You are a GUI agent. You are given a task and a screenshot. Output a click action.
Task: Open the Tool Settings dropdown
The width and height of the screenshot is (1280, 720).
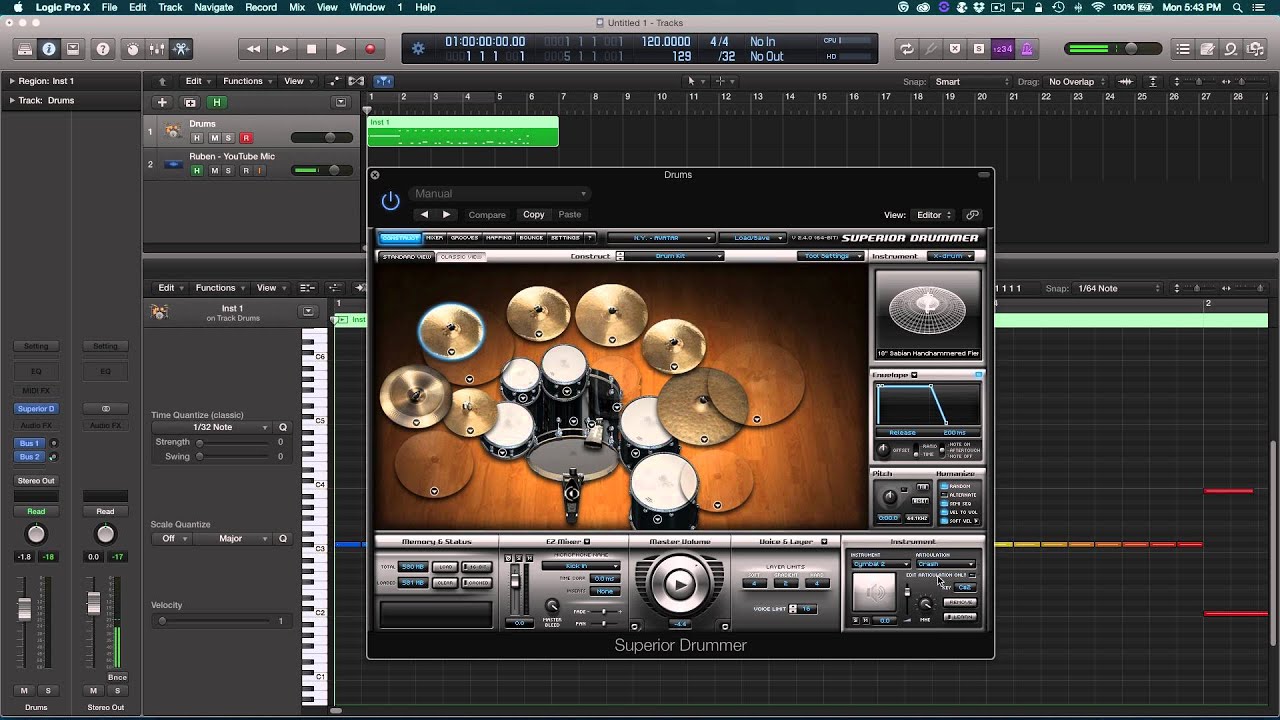click(831, 256)
